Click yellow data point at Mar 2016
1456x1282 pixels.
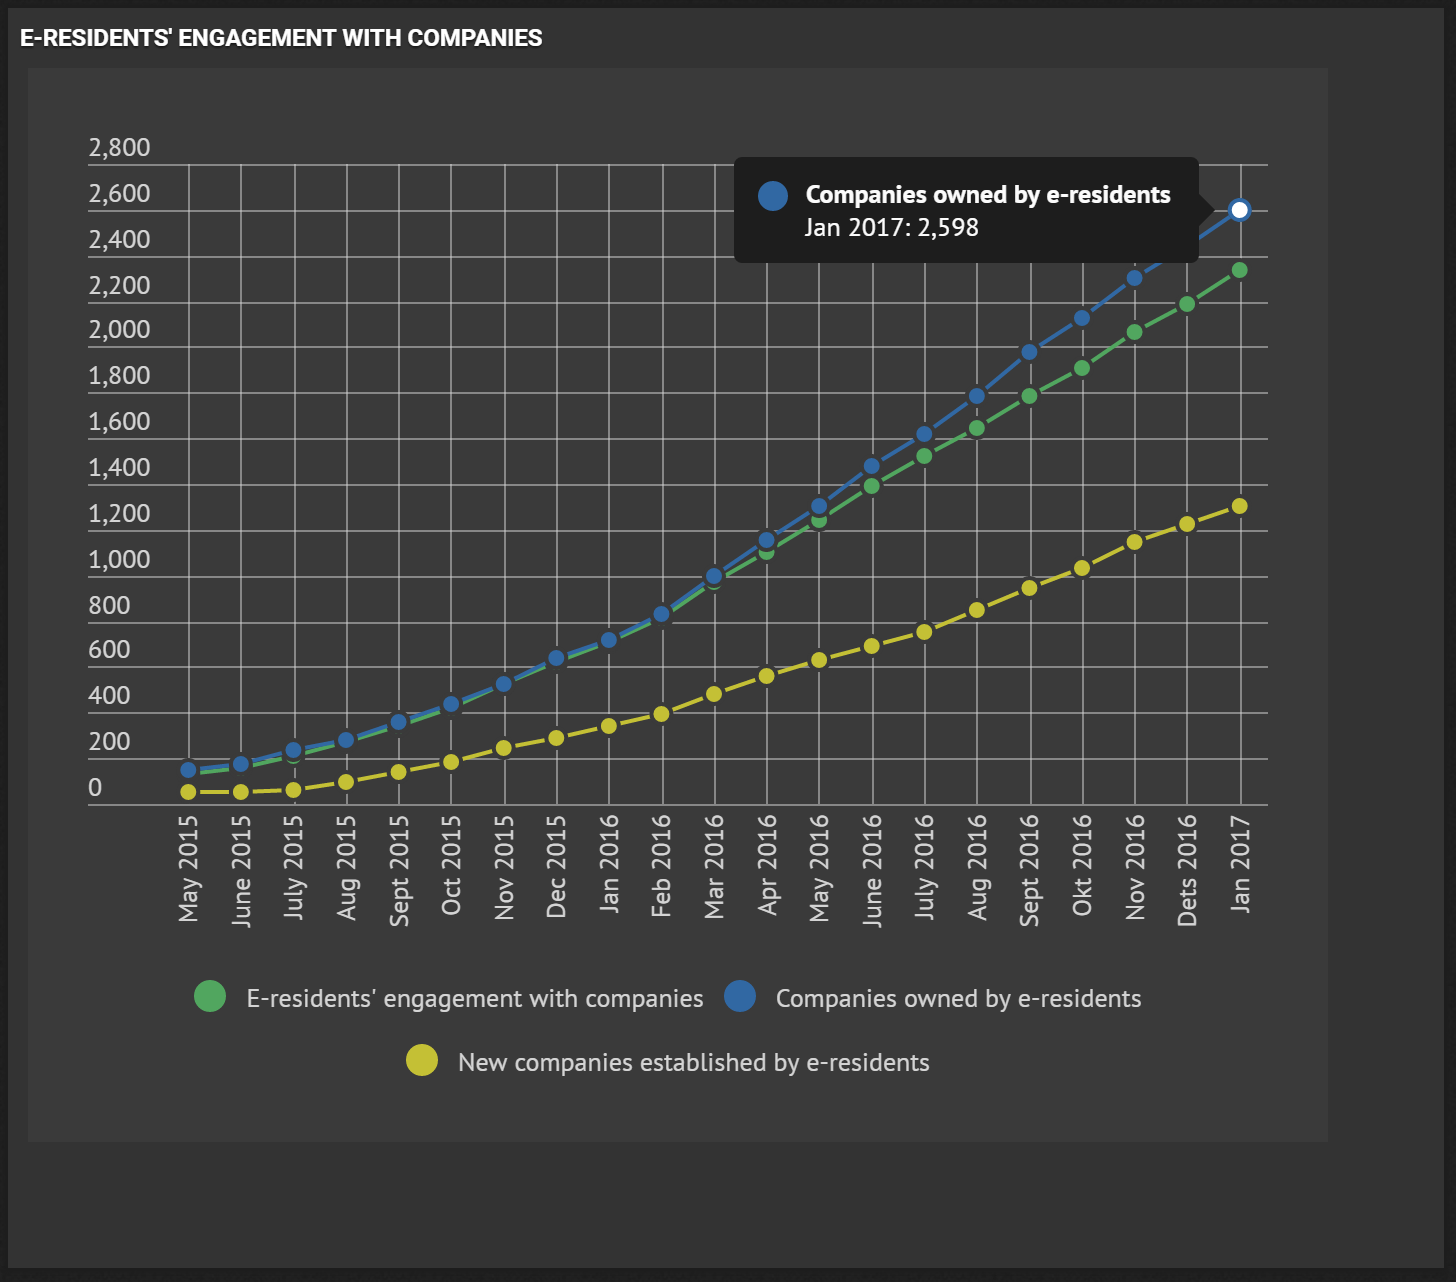[x=714, y=694]
